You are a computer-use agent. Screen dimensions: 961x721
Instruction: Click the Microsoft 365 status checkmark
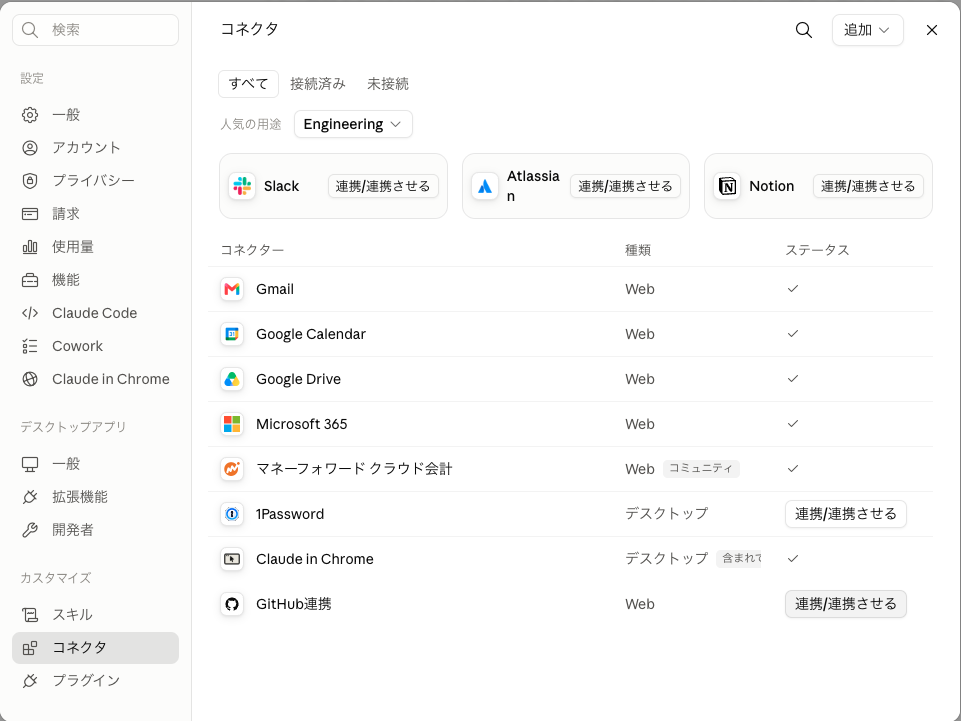(792, 424)
